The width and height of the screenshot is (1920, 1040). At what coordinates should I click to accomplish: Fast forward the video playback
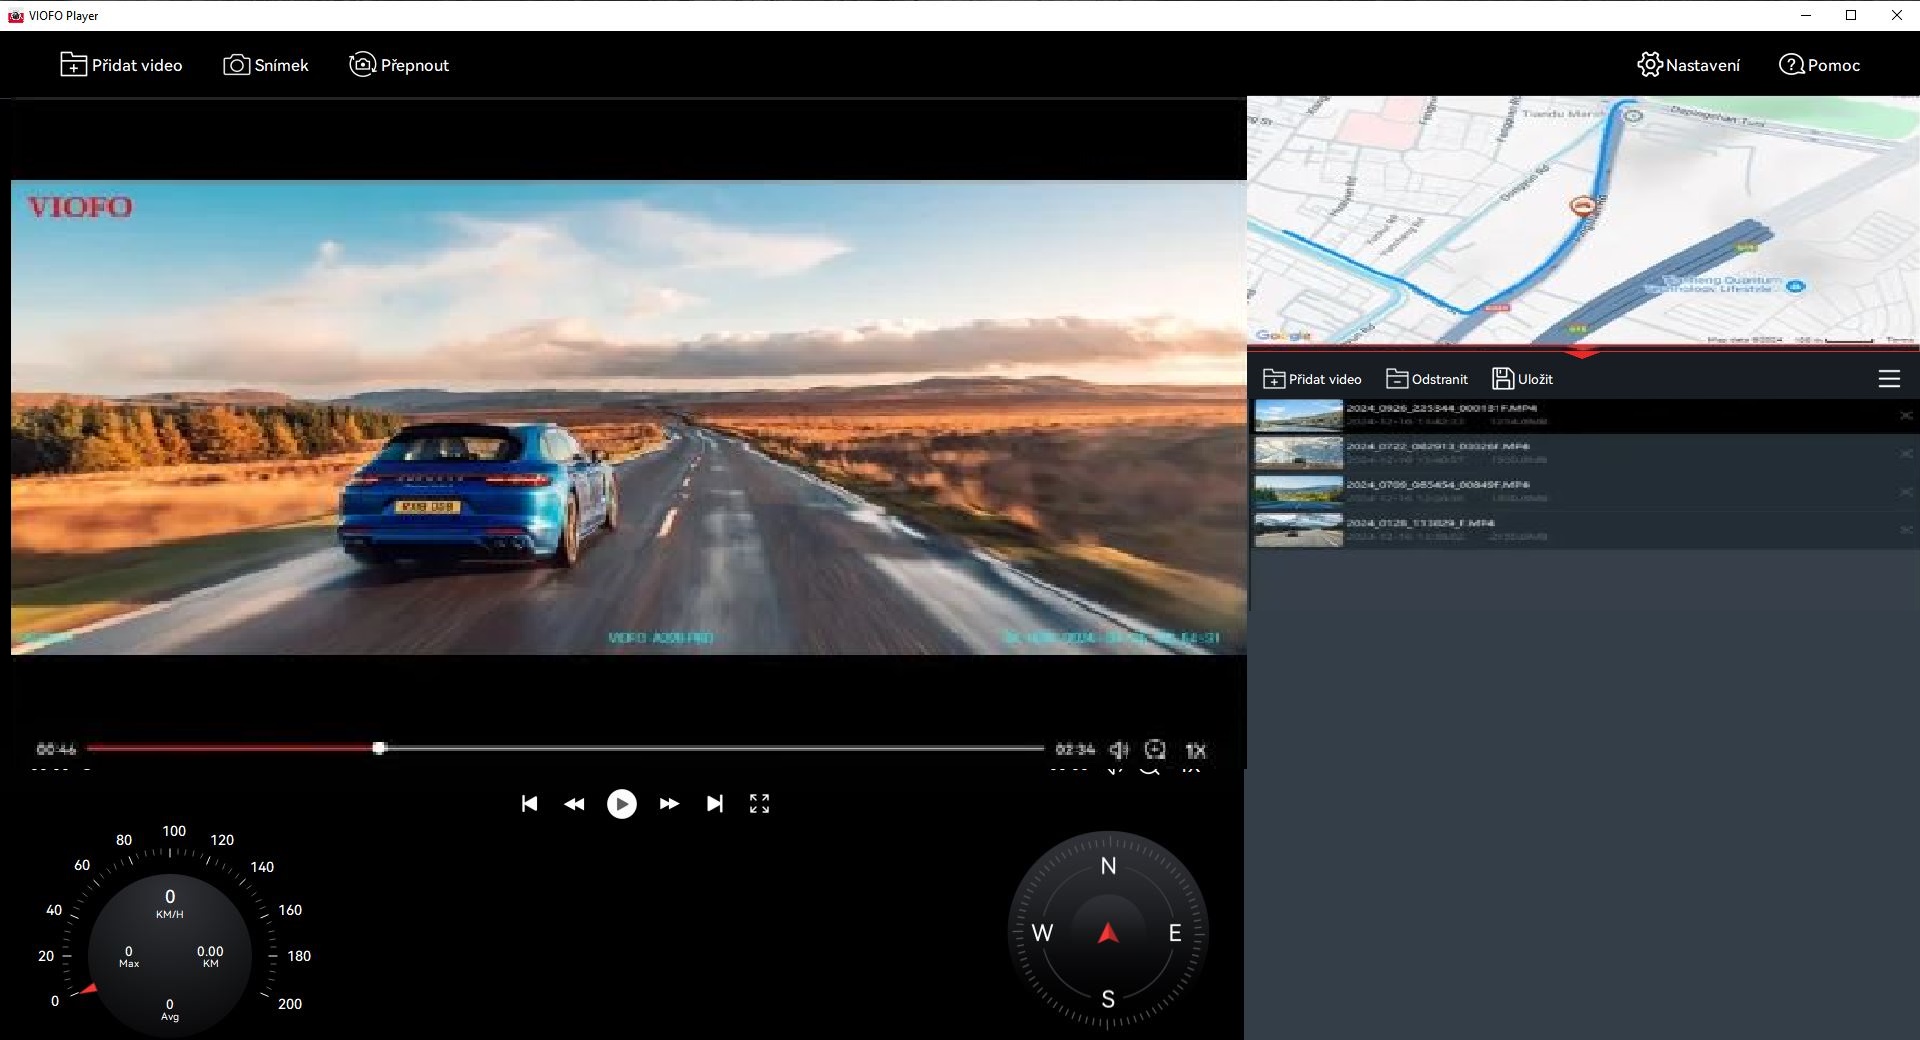pyautogui.click(x=669, y=804)
